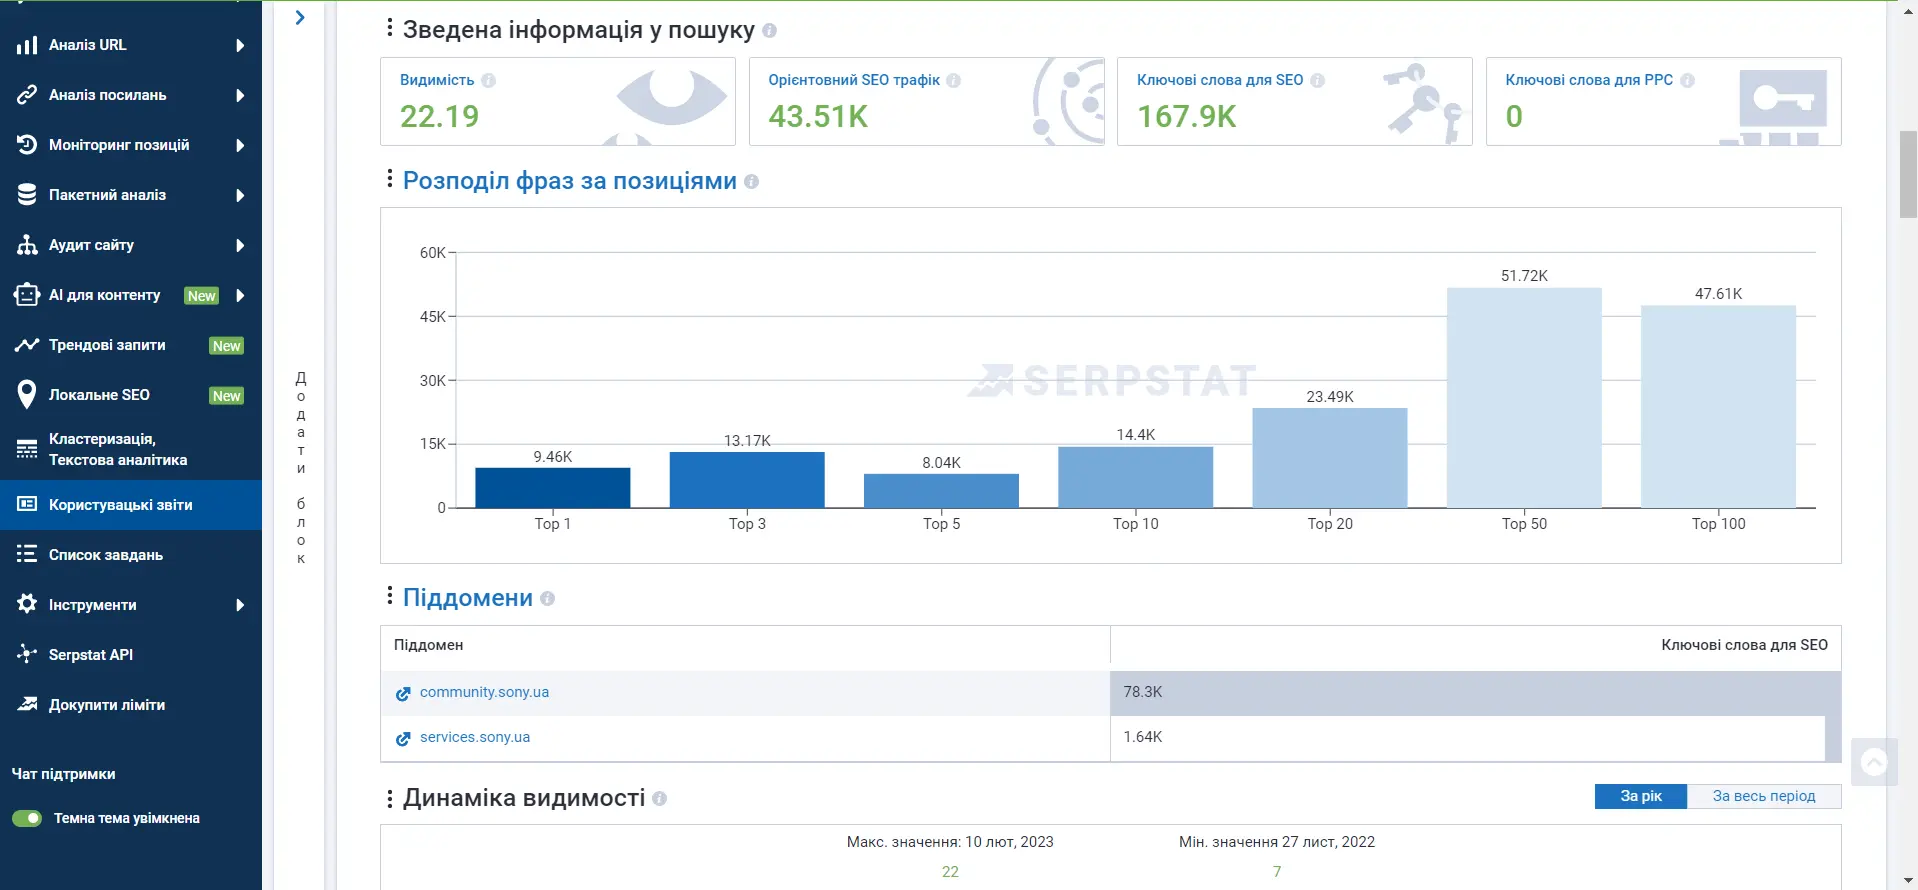Click the Top 20 bar in chart

pos(1330,458)
